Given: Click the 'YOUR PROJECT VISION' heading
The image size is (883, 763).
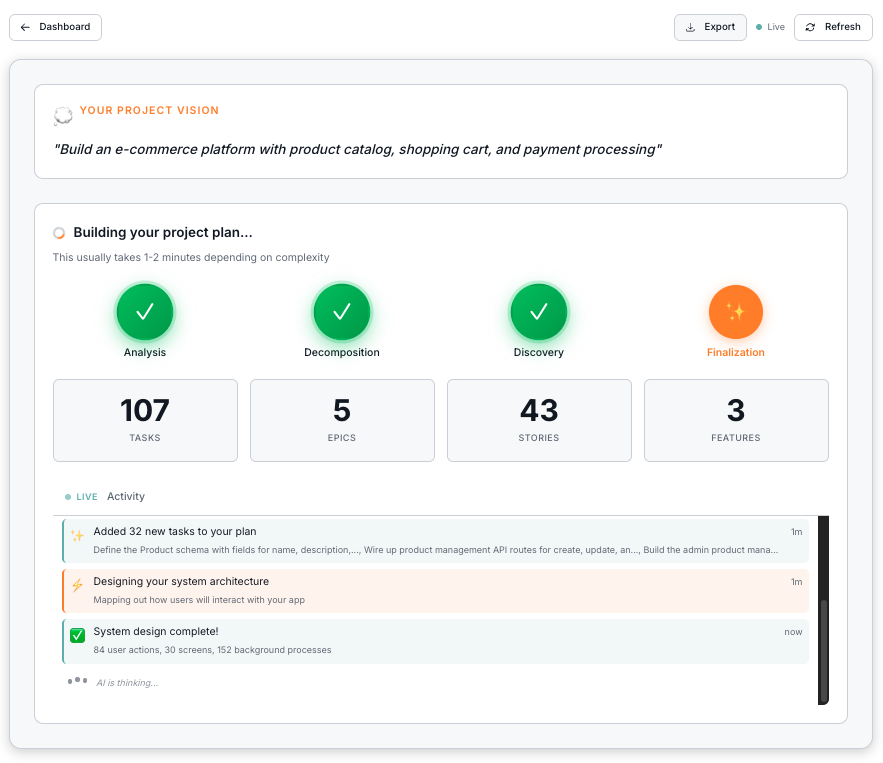Looking at the screenshot, I should tap(149, 110).
